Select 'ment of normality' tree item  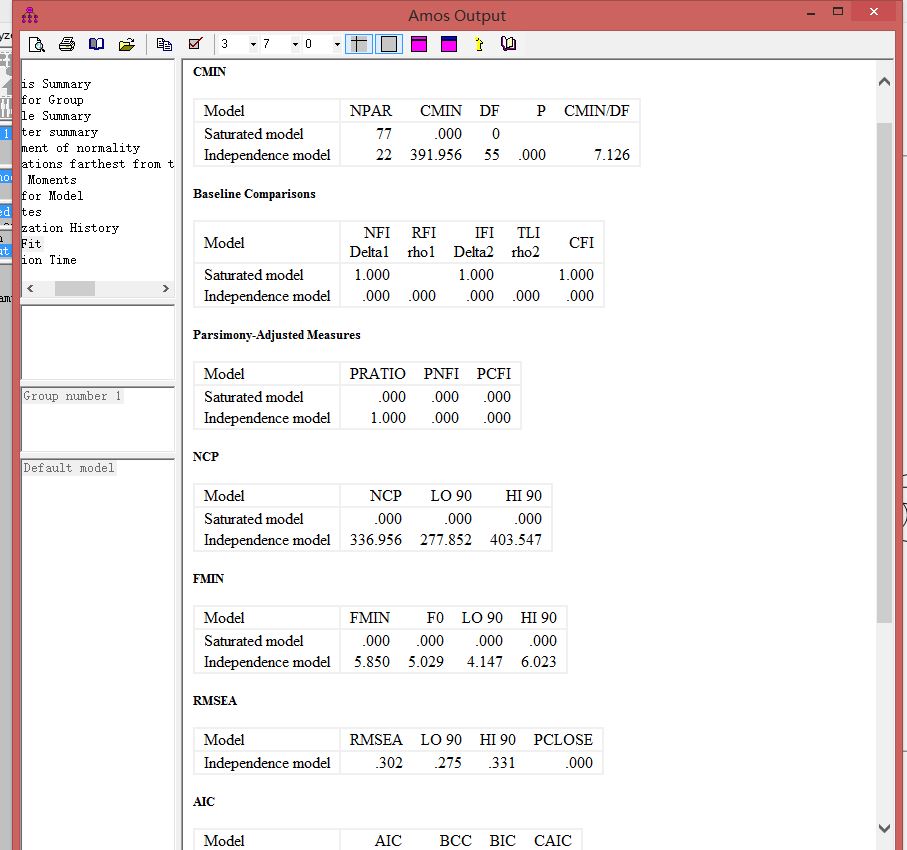pyautogui.click(x=80, y=148)
